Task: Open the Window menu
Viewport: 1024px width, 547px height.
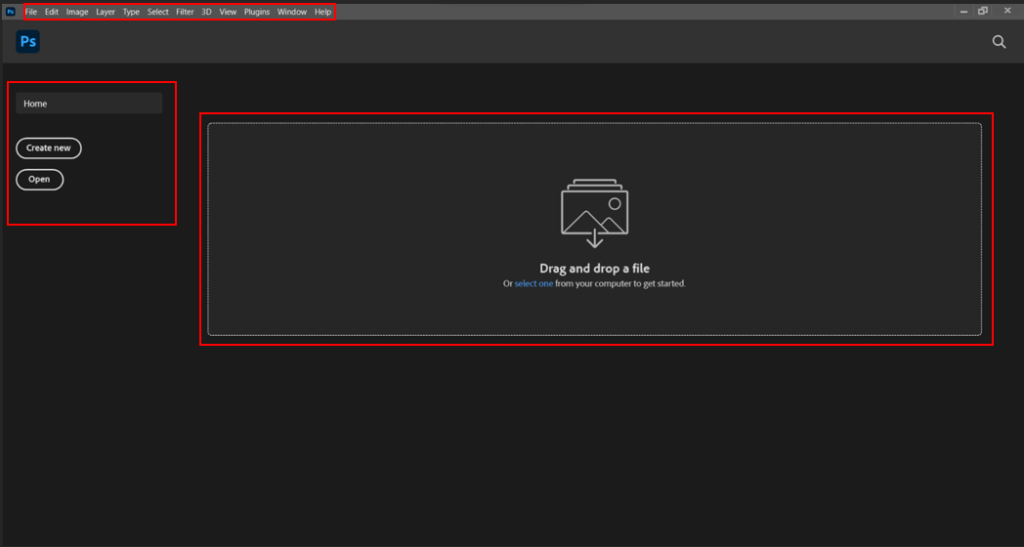Action: point(292,12)
